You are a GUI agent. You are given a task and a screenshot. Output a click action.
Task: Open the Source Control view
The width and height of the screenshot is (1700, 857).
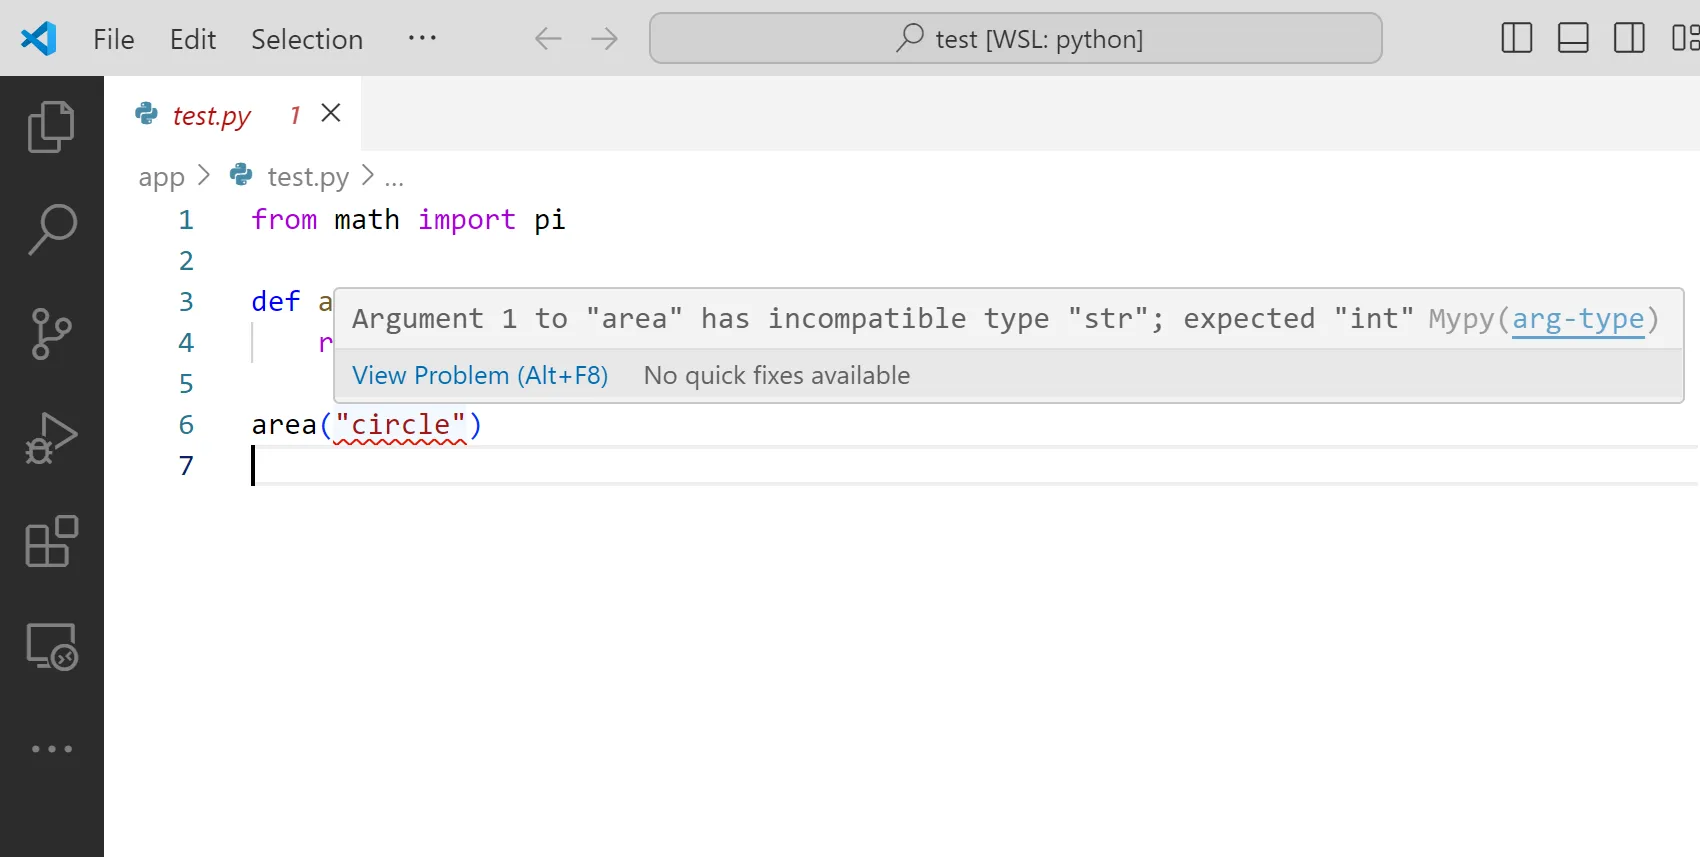point(51,333)
